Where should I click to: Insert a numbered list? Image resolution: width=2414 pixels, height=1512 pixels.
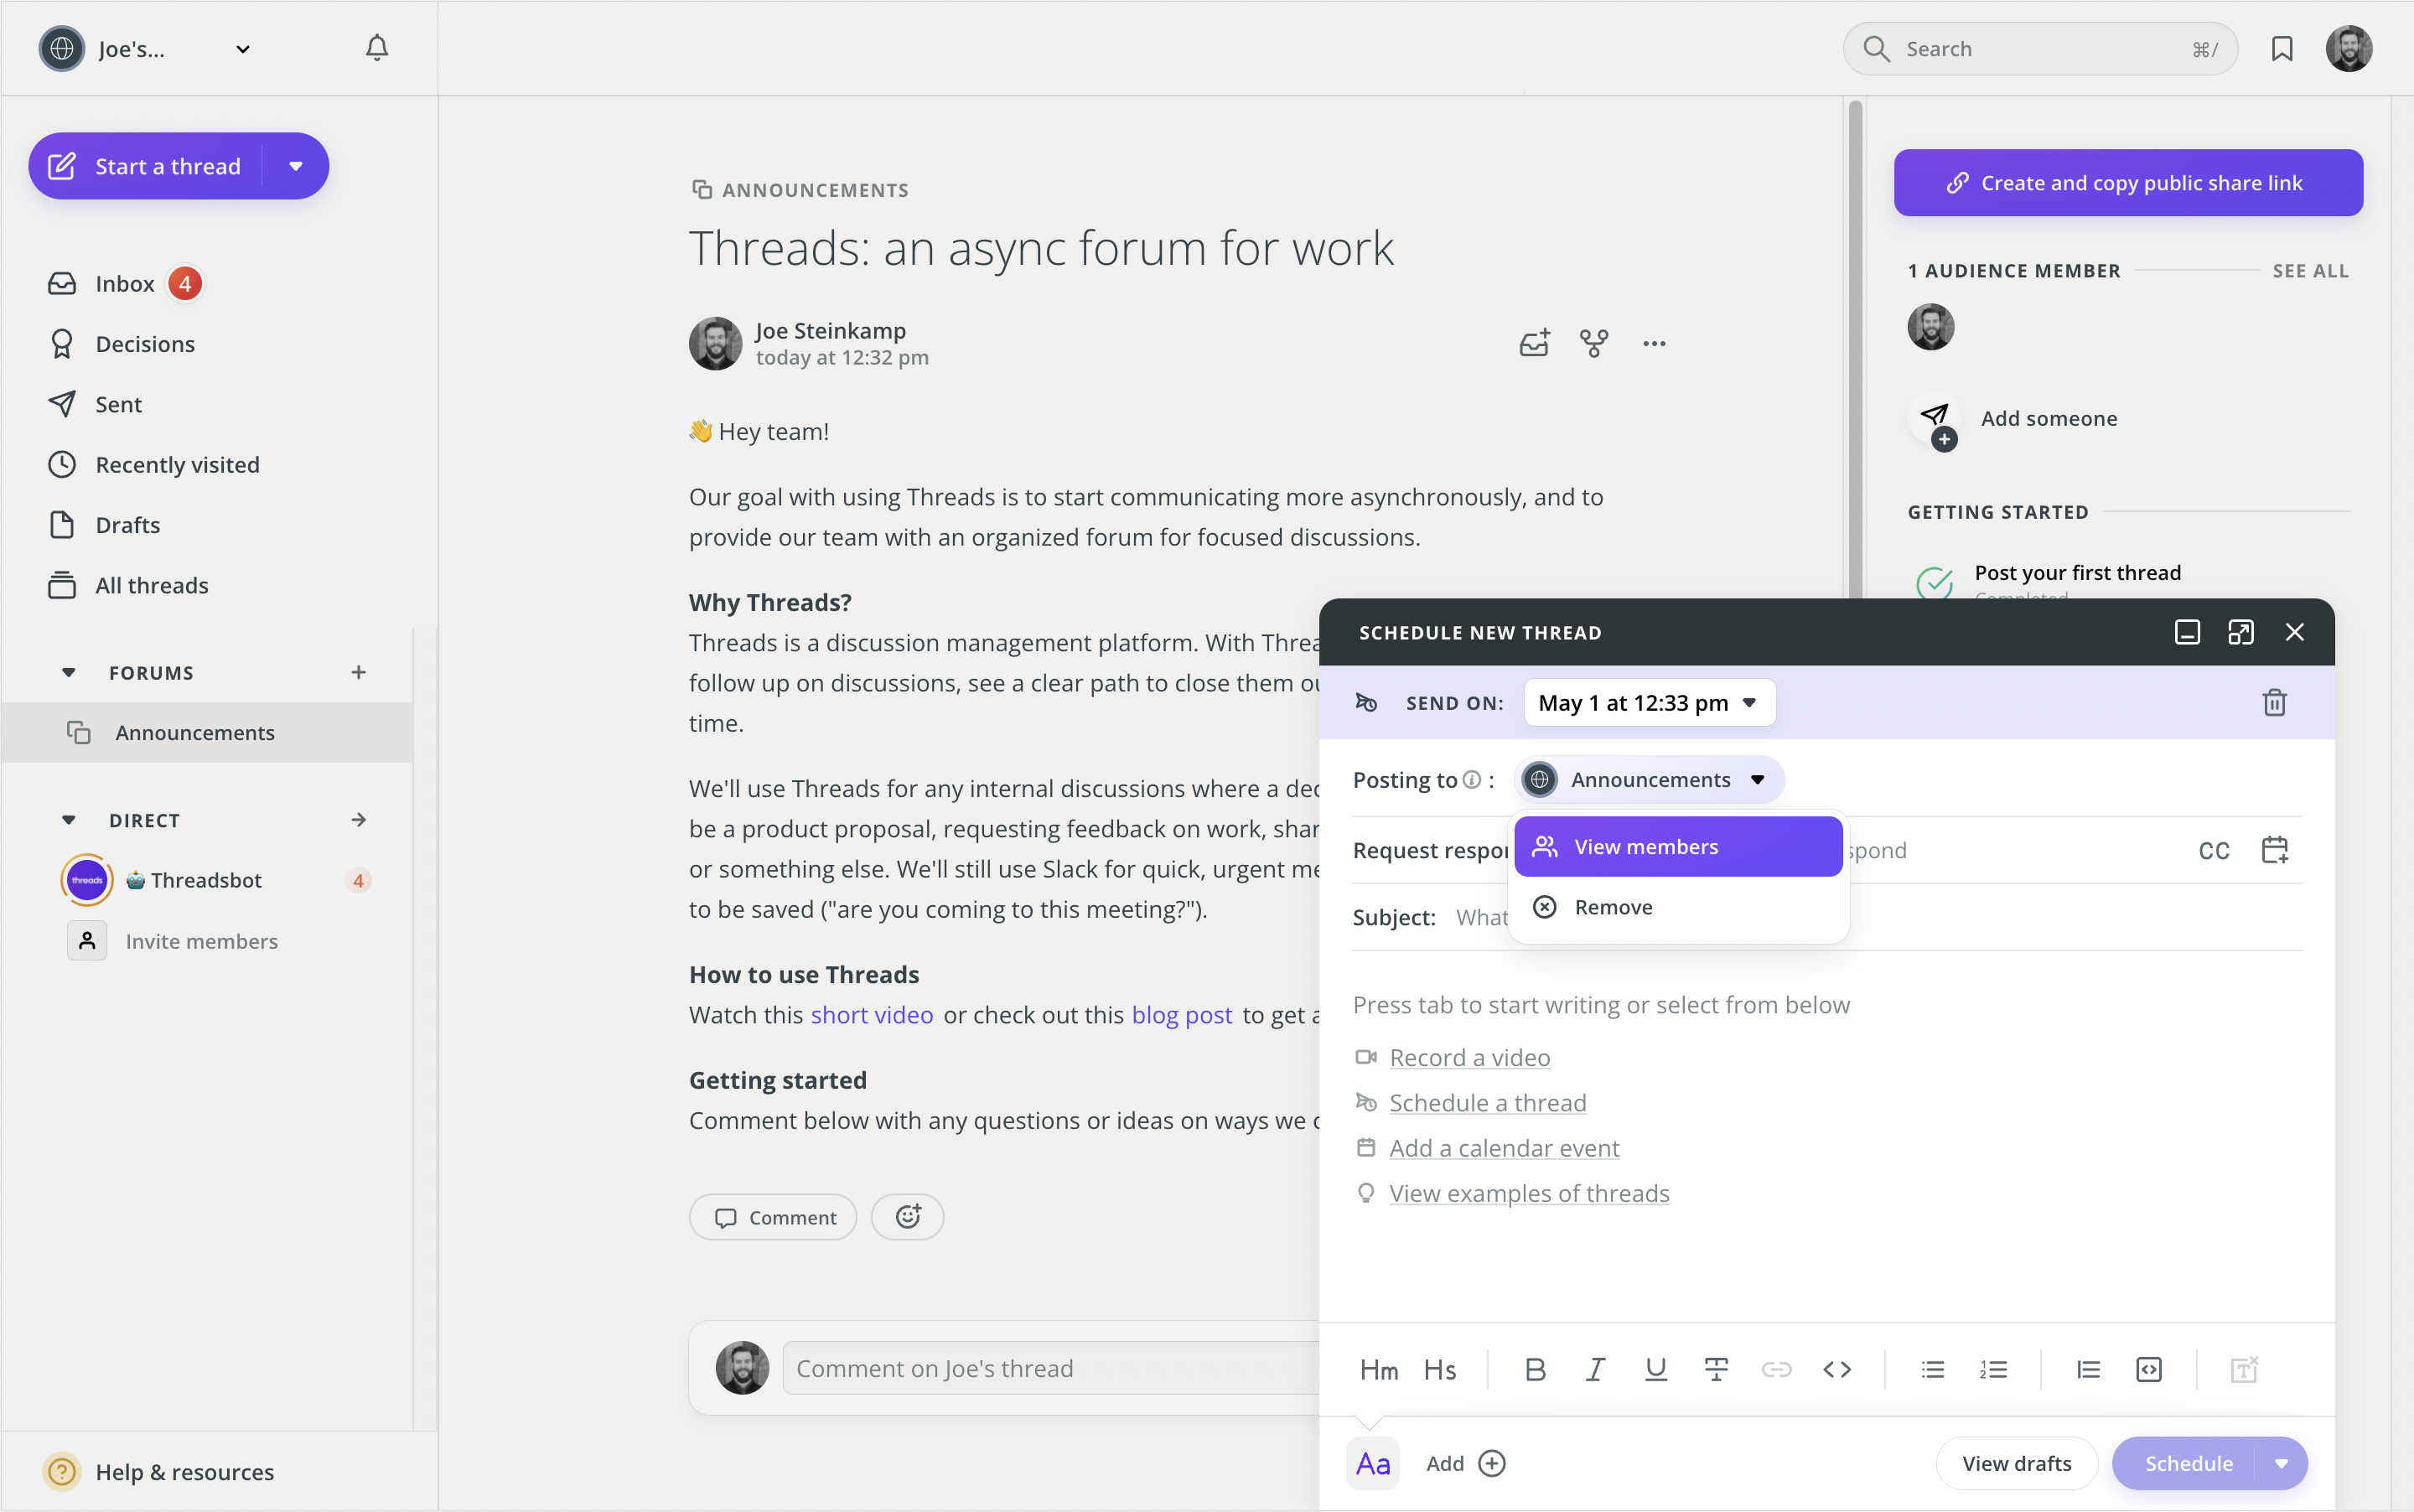point(1992,1369)
